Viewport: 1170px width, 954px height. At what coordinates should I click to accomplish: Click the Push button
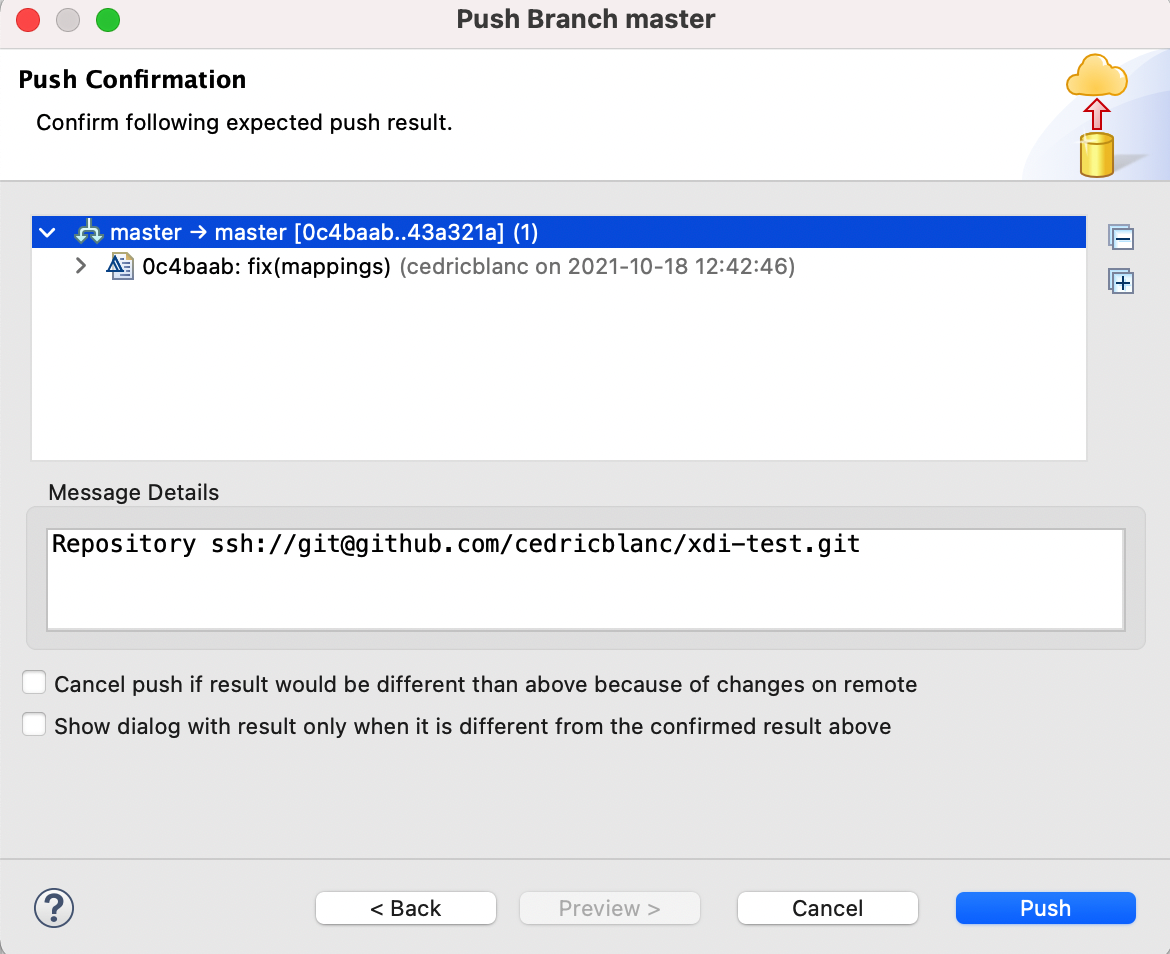point(1045,908)
